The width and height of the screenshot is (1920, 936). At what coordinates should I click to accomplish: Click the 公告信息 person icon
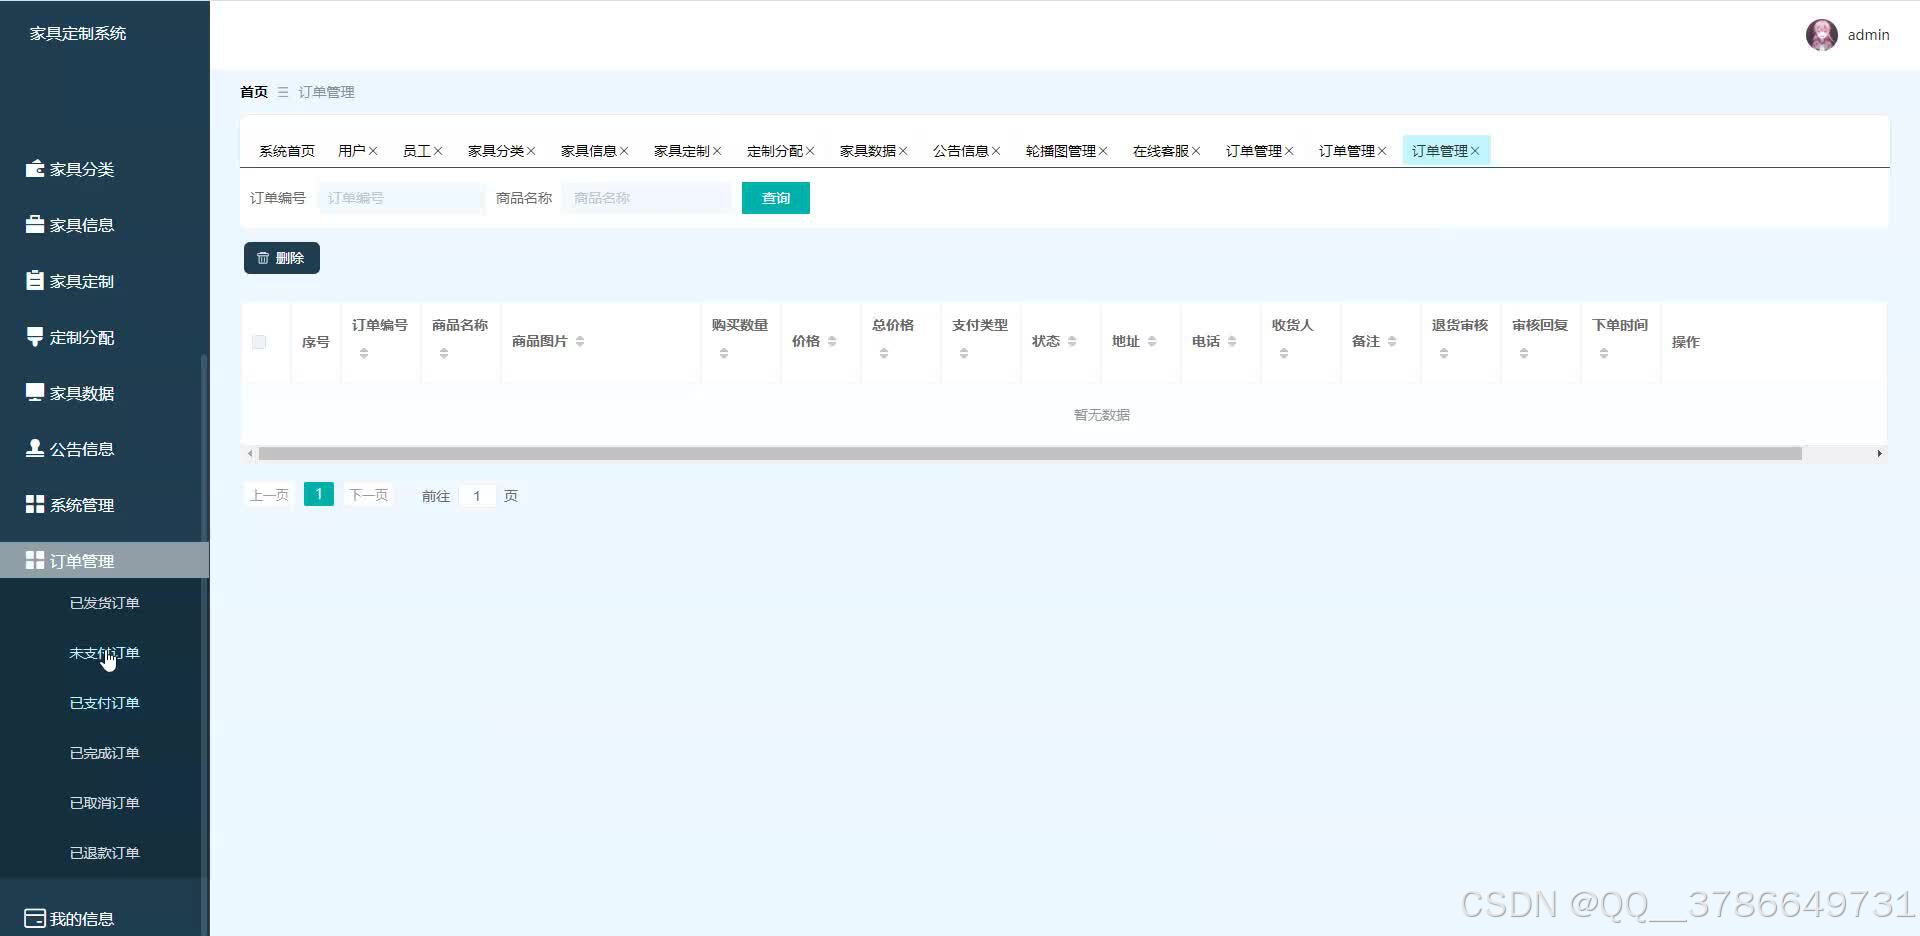click(x=35, y=448)
